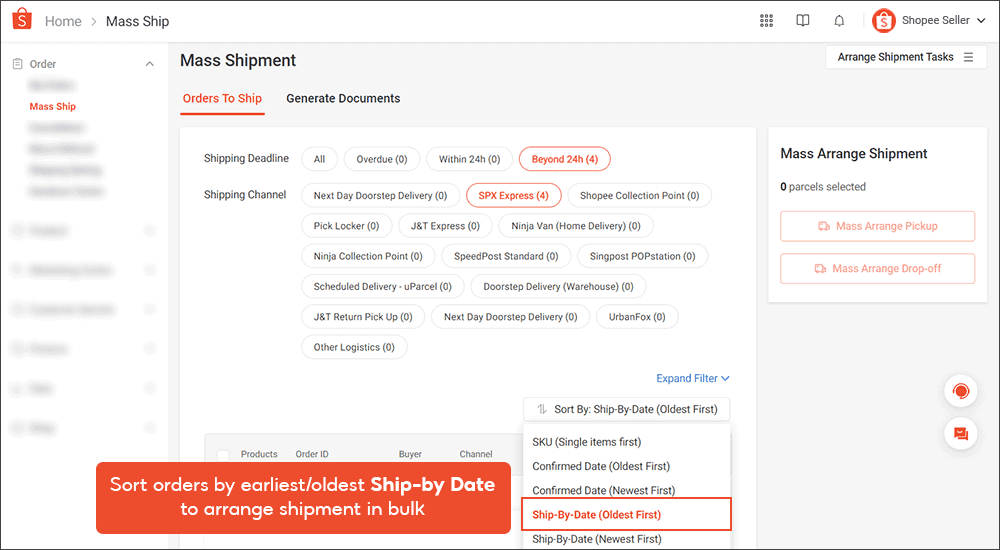Choose Confirmed Date (Oldest First) sort
Image resolution: width=1000 pixels, height=550 pixels.
(x=626, y=466)
